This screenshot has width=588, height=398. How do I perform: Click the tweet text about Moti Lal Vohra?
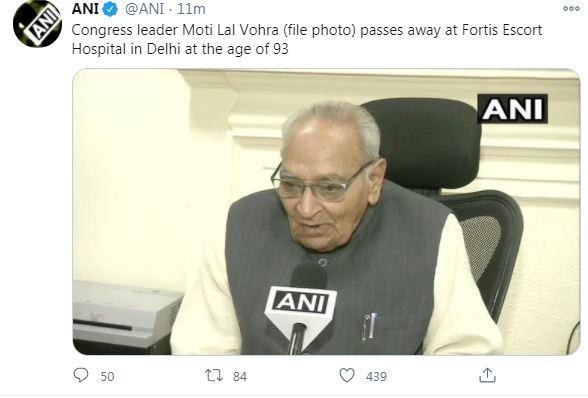[307, 39]
